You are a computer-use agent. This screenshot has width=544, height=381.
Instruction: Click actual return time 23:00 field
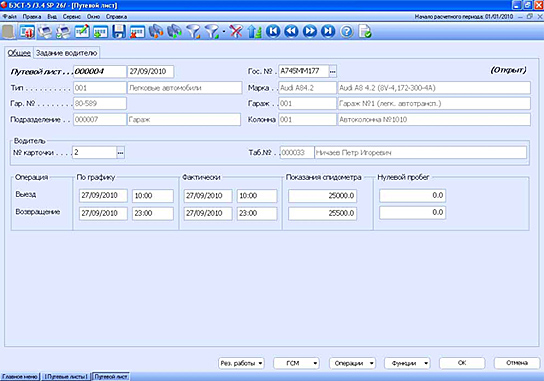(257, 213)
